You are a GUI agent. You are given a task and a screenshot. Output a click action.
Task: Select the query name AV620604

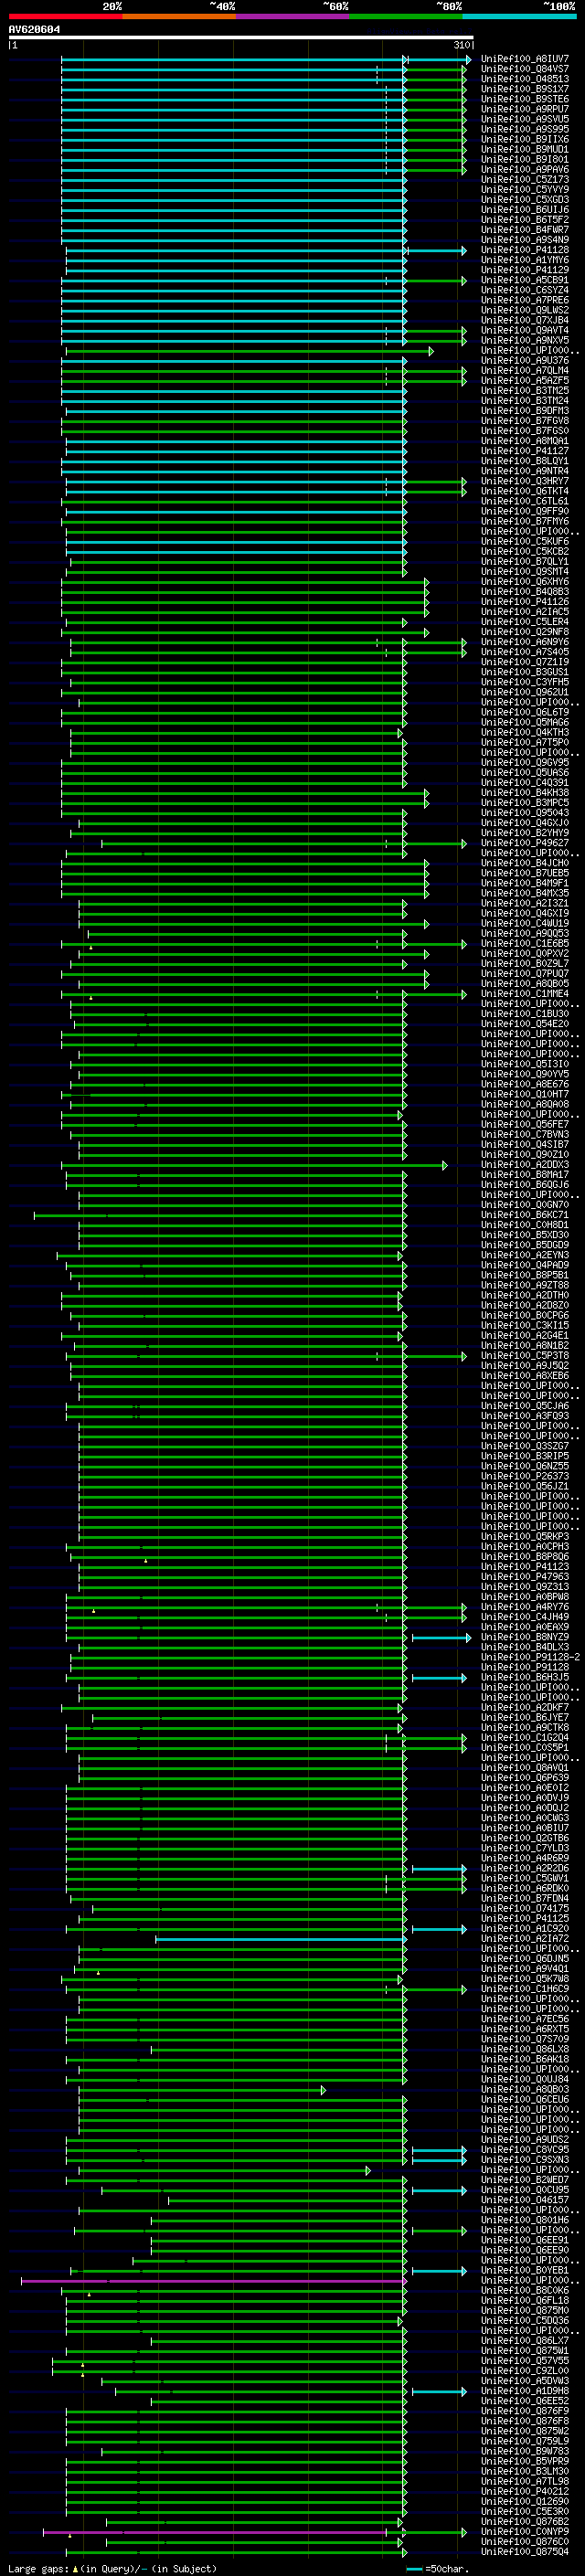click(x=34, y=30)
